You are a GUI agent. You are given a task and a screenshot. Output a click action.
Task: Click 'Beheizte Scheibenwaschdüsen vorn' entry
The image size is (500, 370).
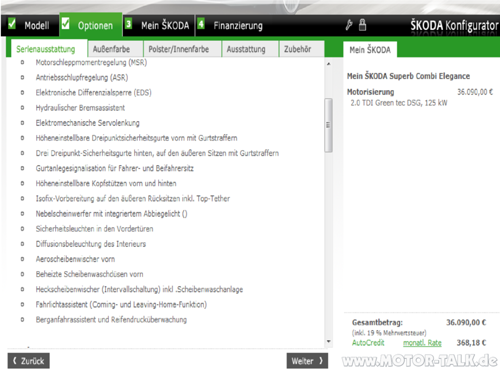pos(89,274)
